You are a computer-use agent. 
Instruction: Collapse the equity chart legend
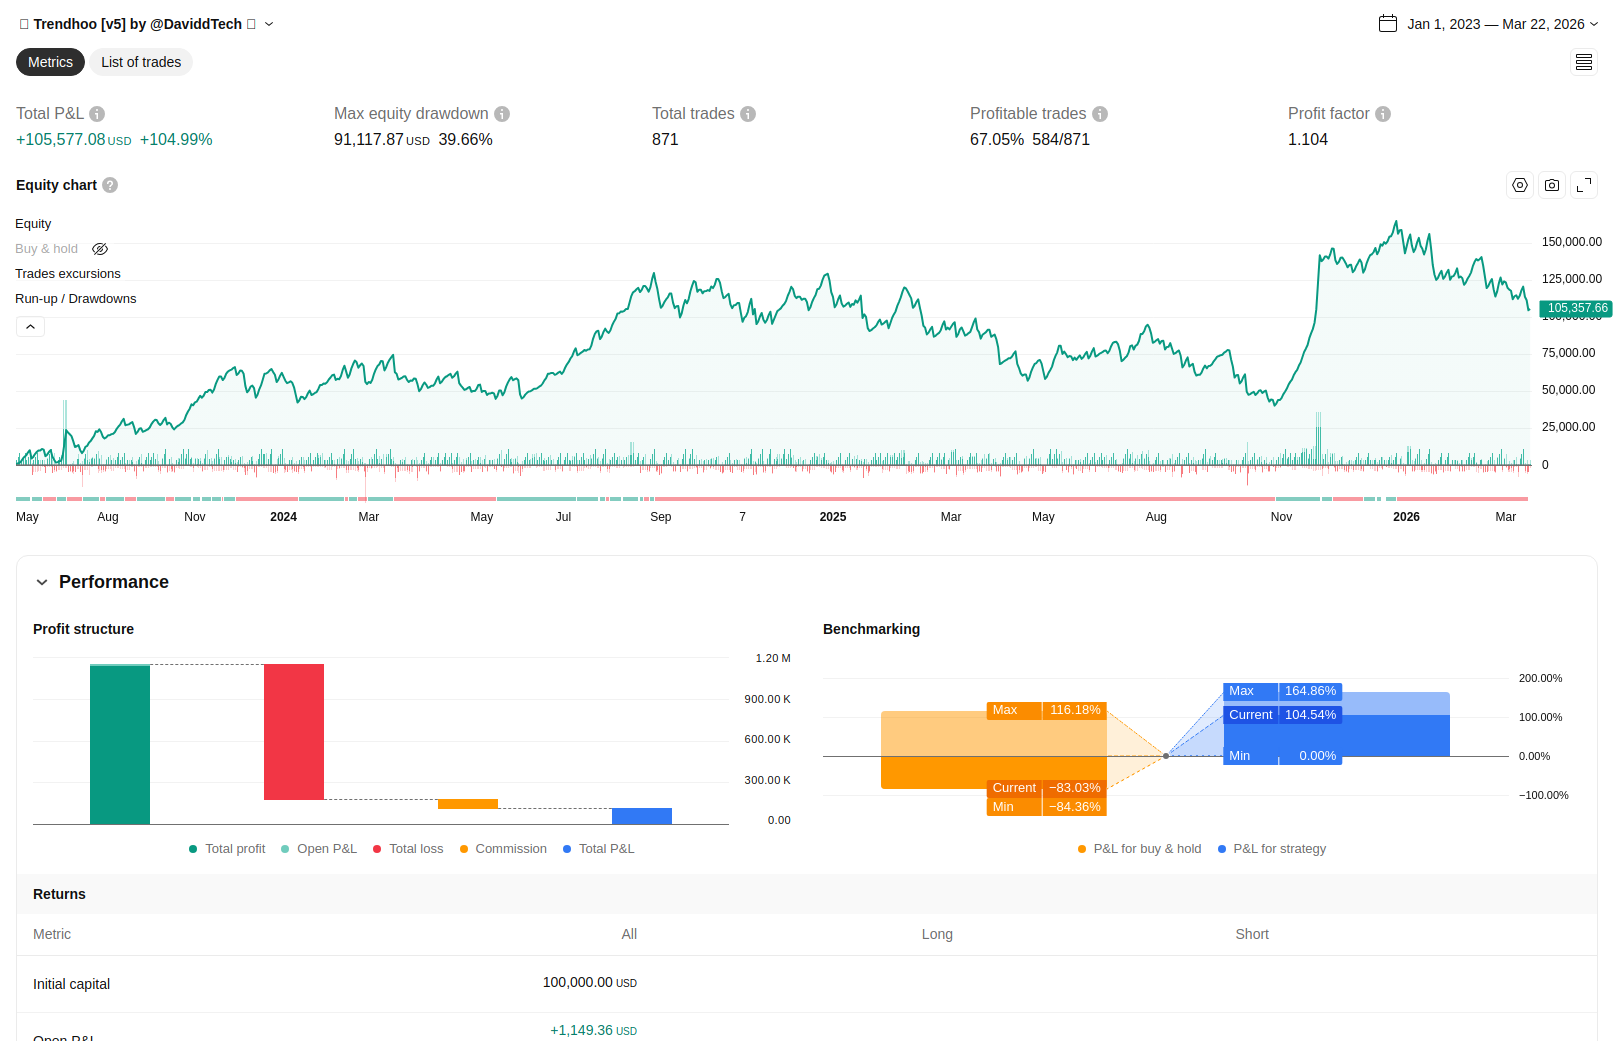[x=30, y=327]
